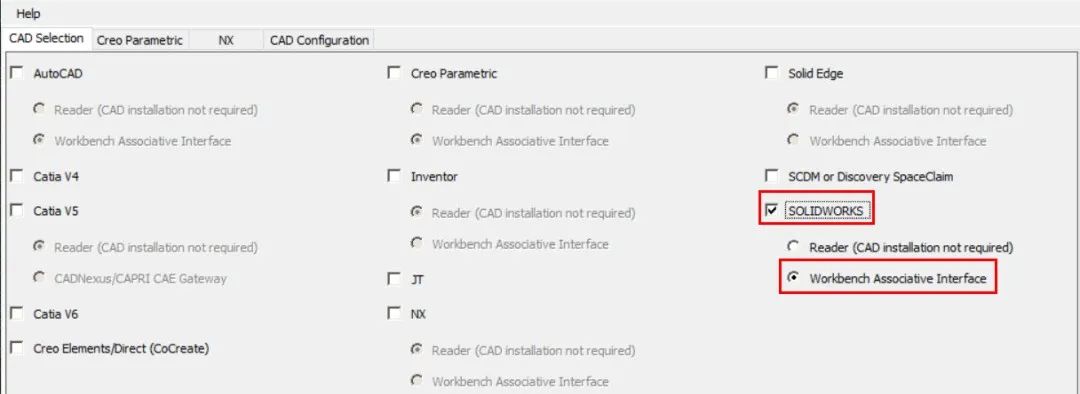Enable the Solid Edge checkbox
Viewport: 1080px width, 394px height.
[771, 72]
